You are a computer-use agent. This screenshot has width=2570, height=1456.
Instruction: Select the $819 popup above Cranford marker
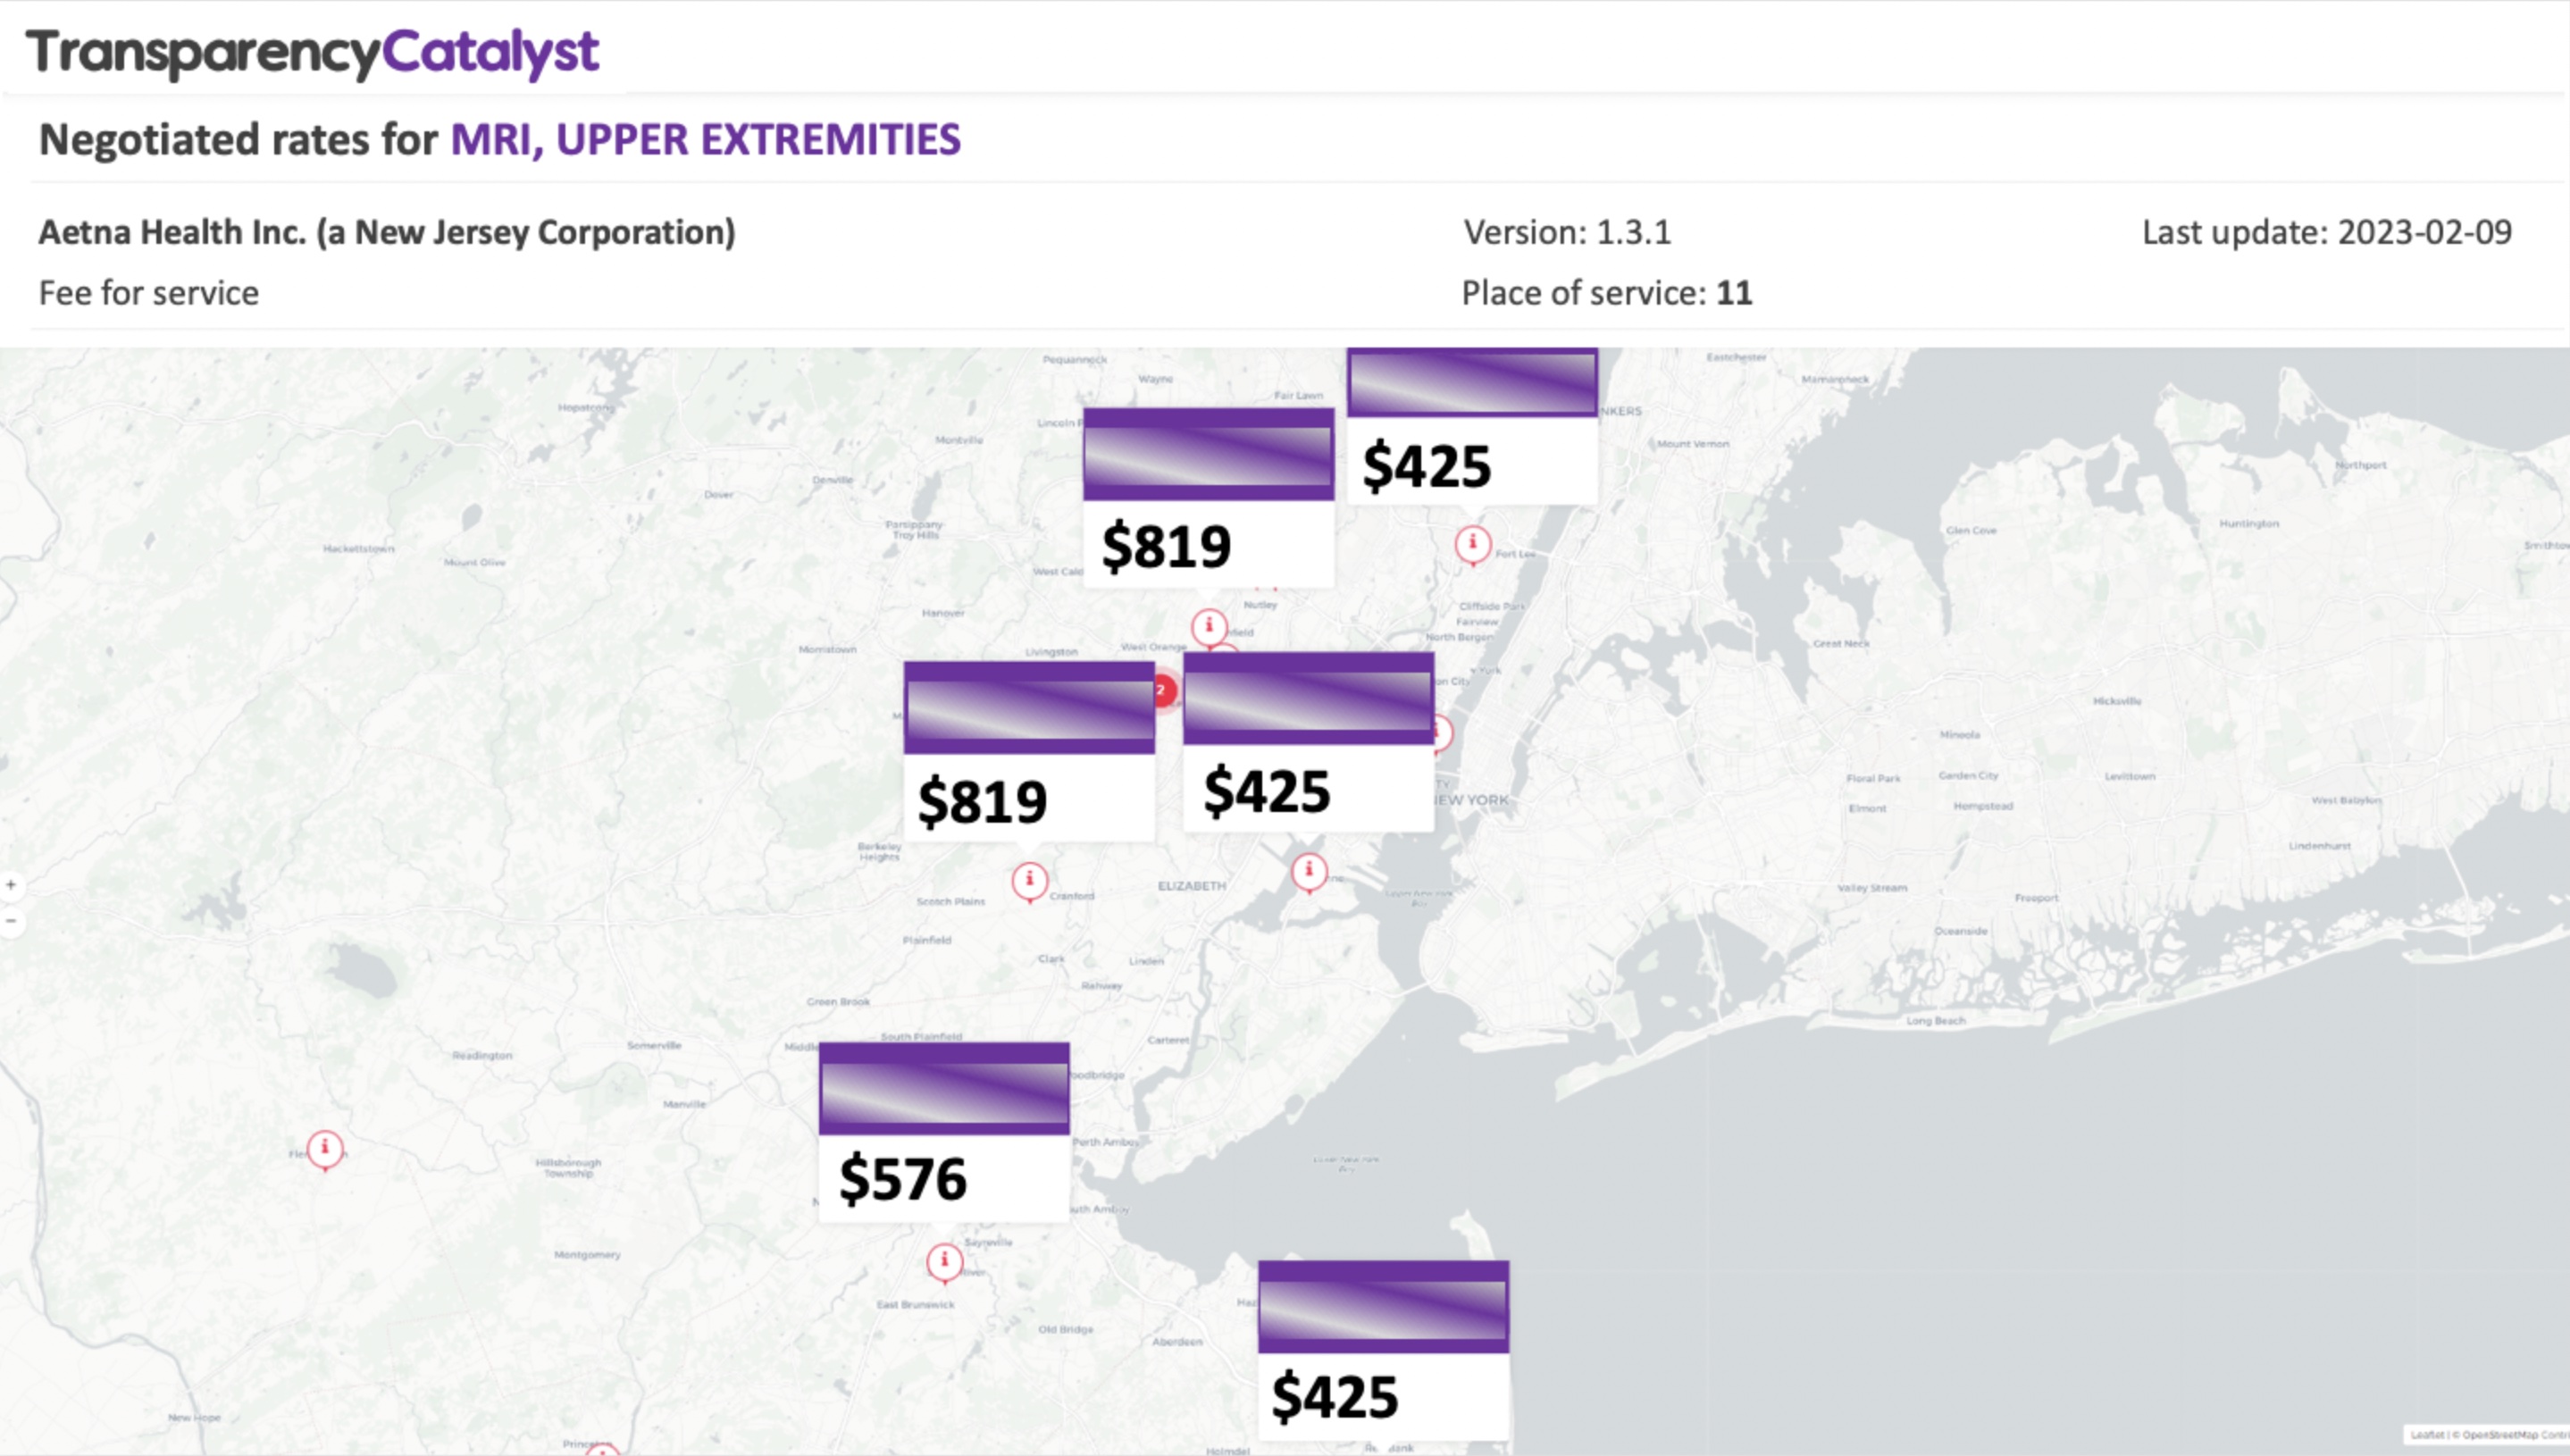[1029, 751]
